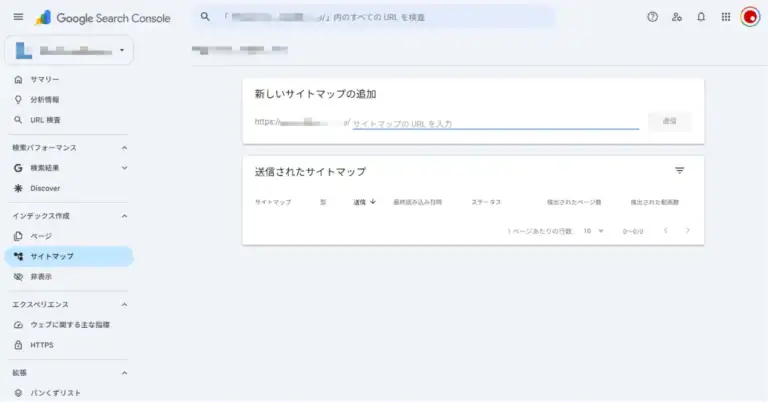
Task: Click the ステータス column header
Action: (x=486, y=202)
